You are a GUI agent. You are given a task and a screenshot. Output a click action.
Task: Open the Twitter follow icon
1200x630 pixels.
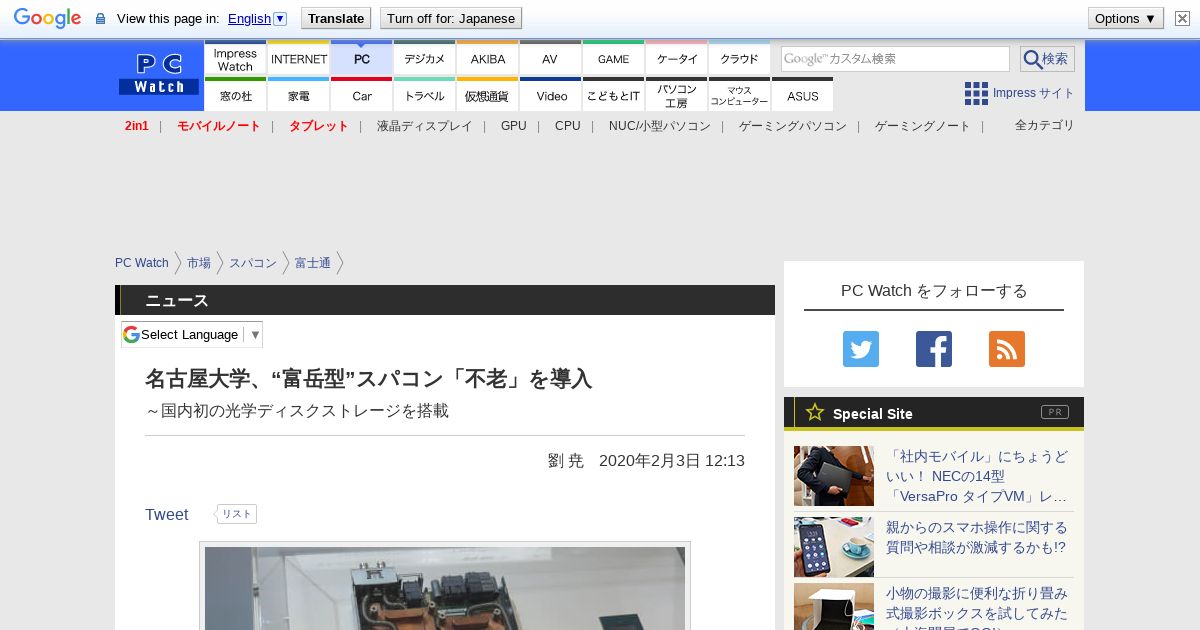(861, 349)
